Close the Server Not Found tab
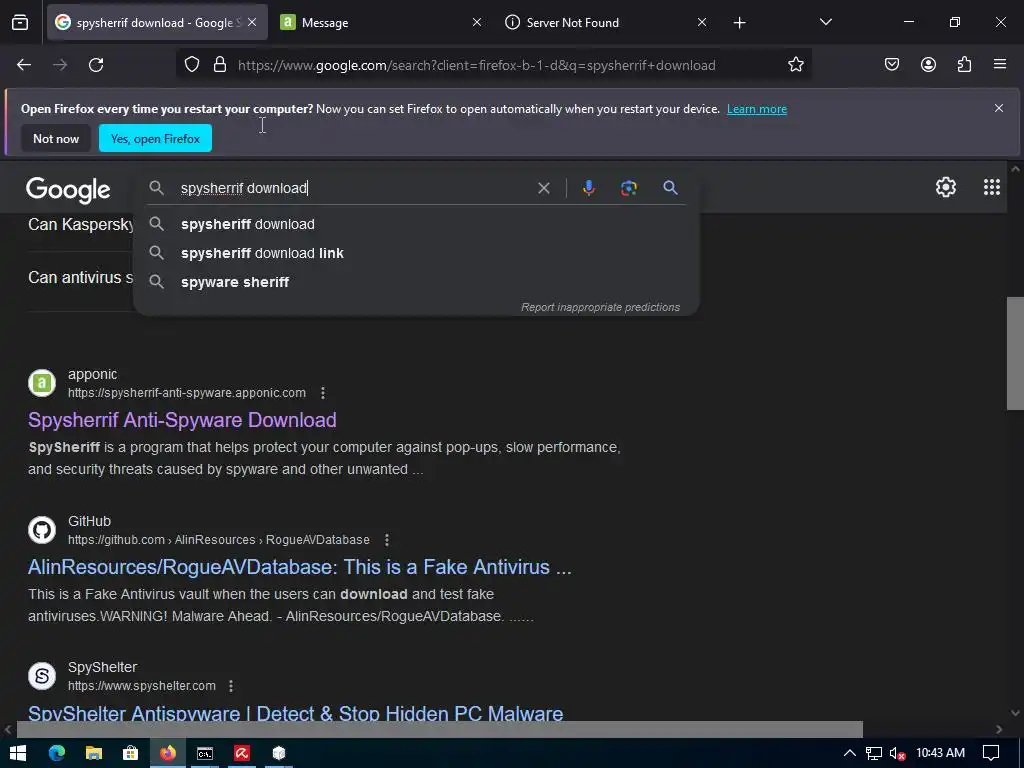 point(702,23)
